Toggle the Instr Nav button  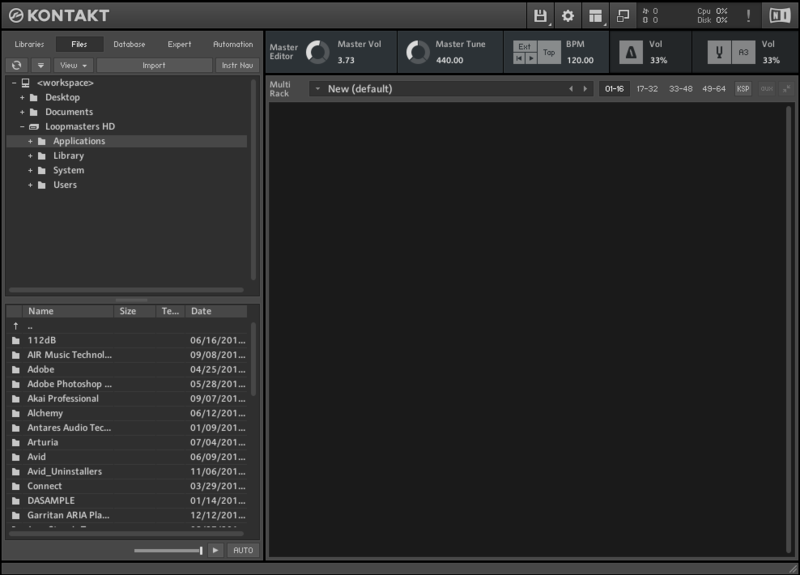238,65
